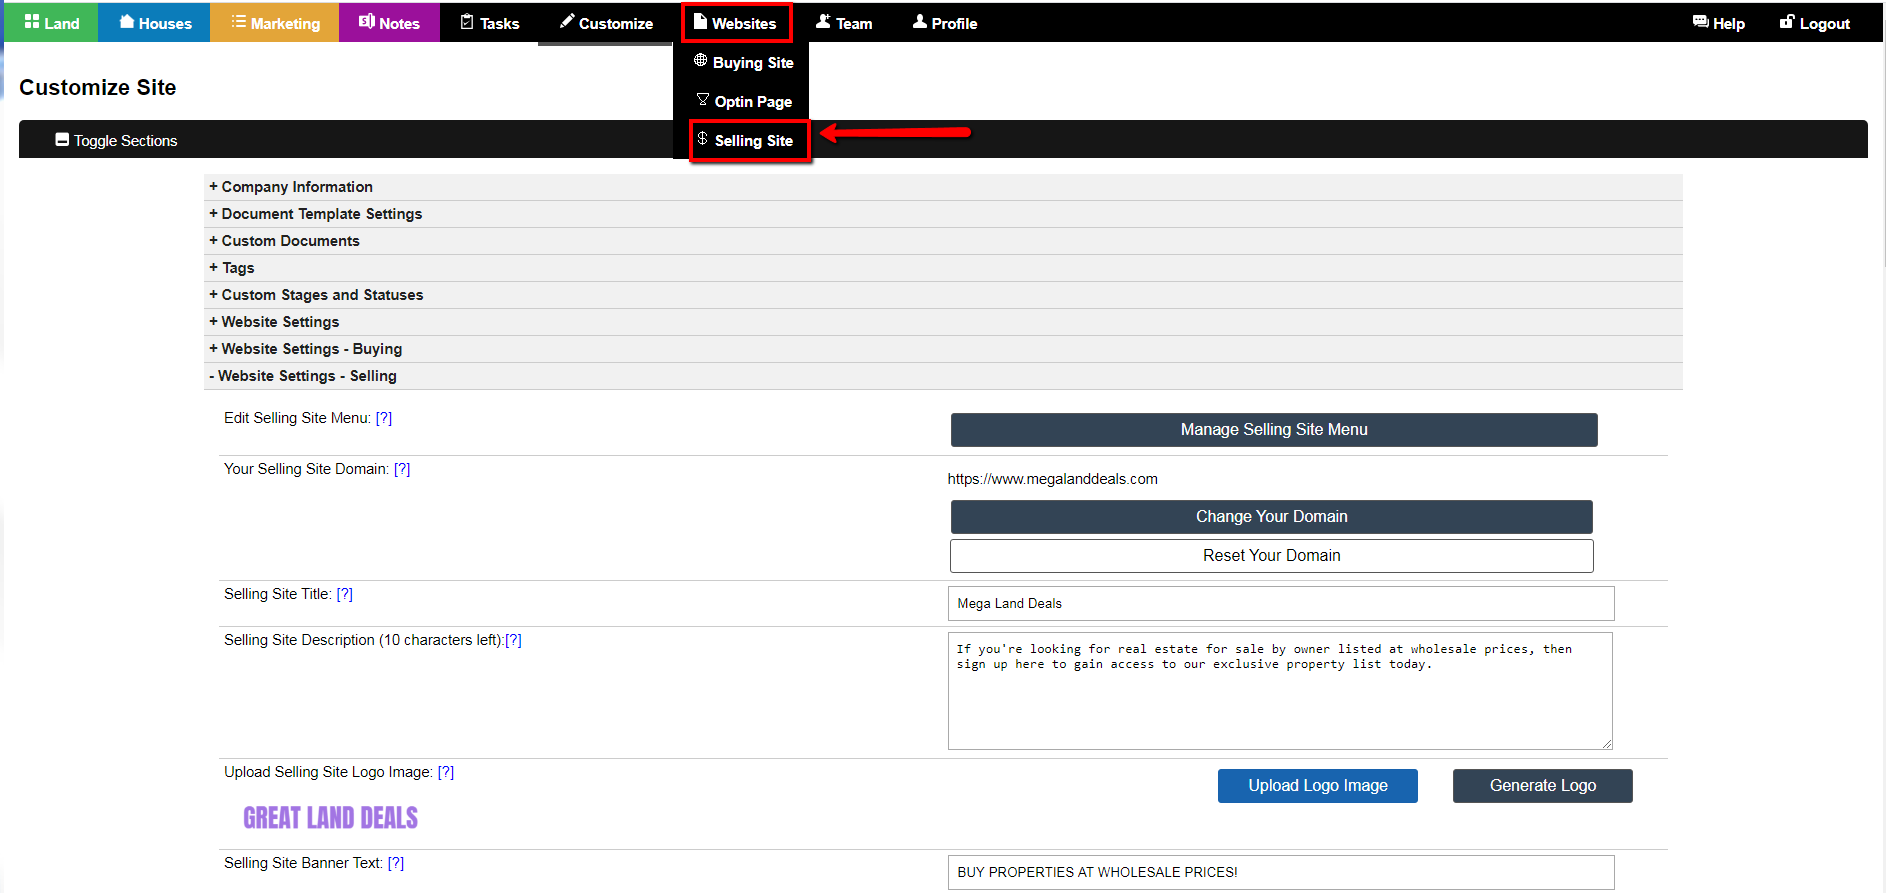Click the Manage Selling Site Menu button
Viewport: 1886px width, 893px height.
point(1274,430)
